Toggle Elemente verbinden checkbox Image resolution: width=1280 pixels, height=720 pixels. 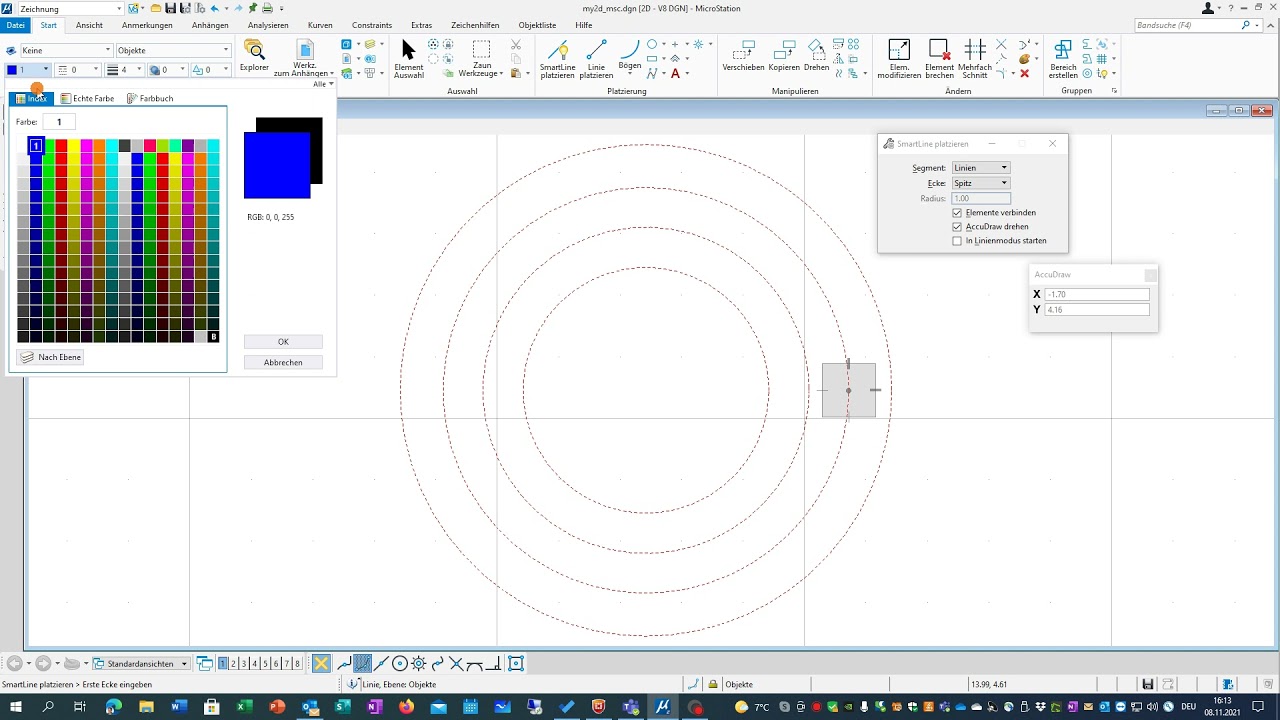957,213
